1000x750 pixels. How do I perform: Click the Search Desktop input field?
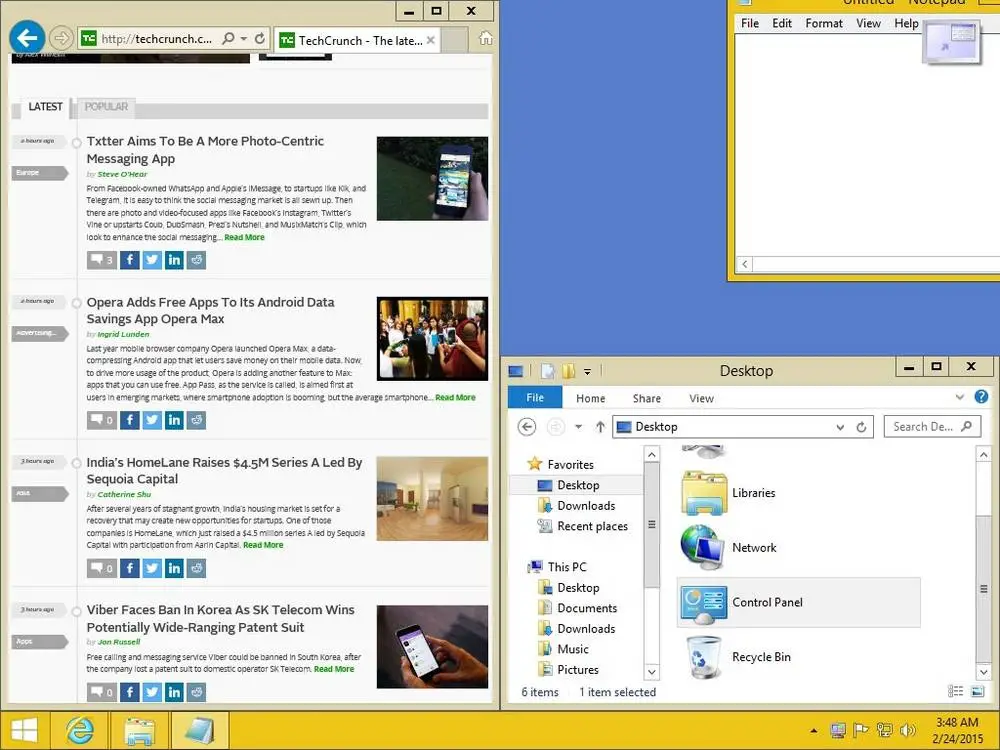(932, 427)
